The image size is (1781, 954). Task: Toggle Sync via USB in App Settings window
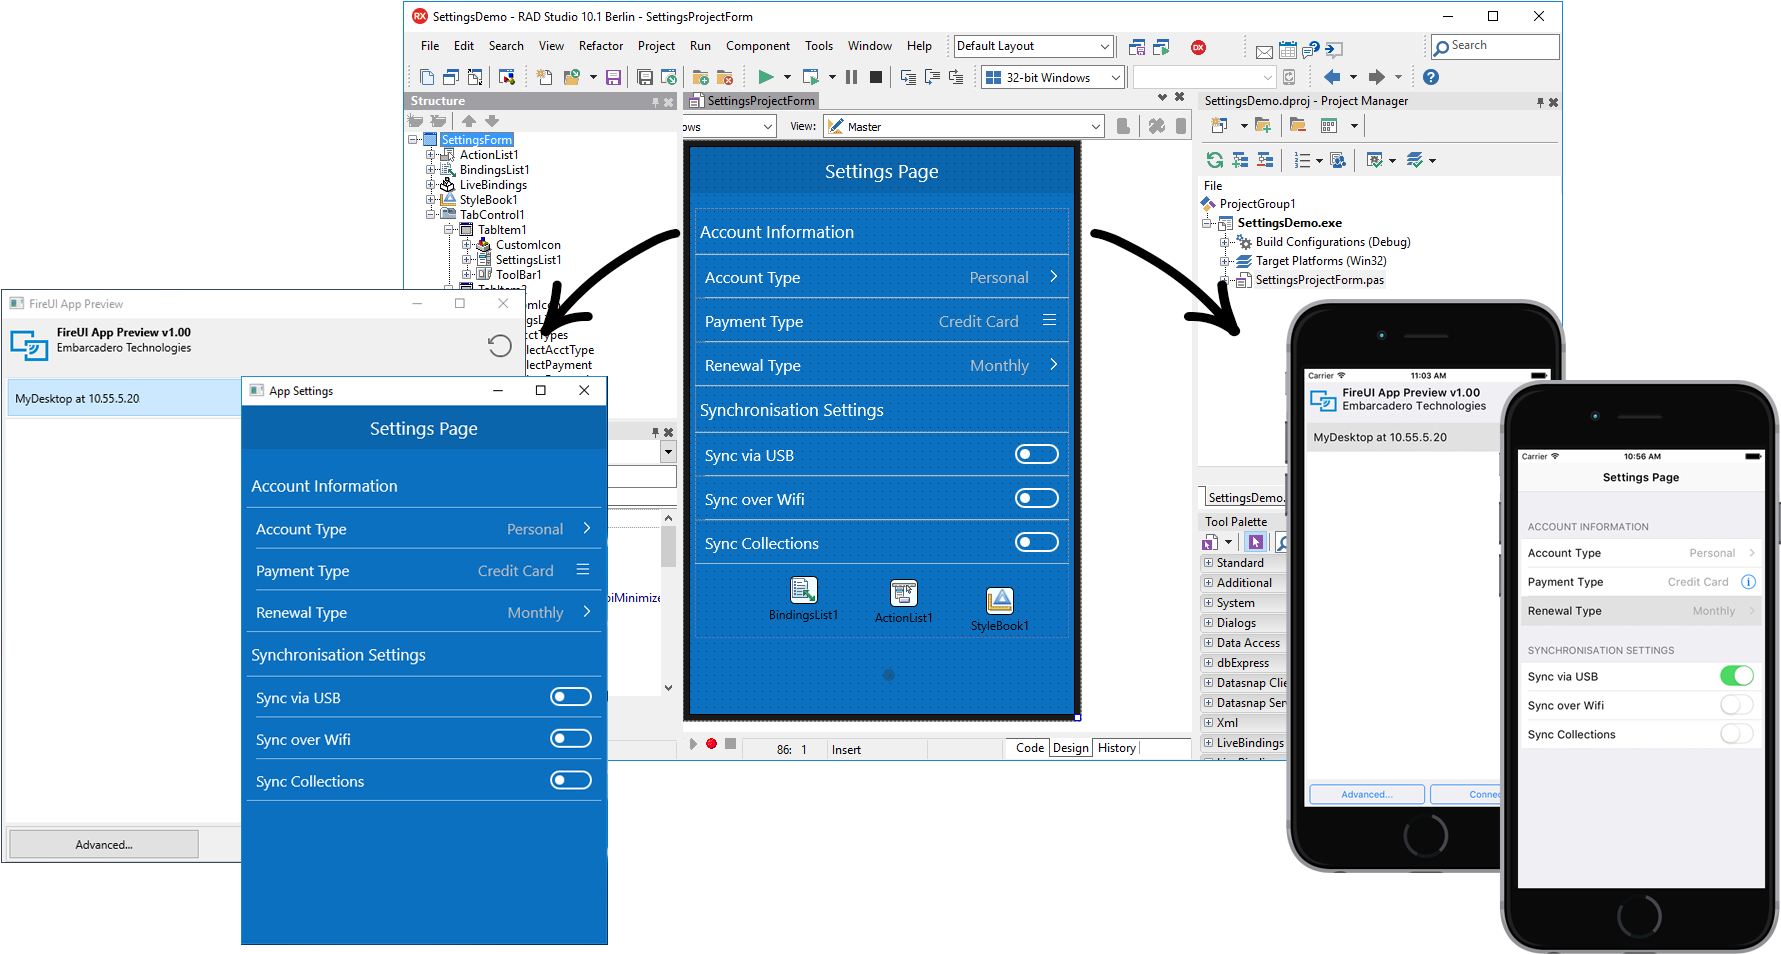coord(570,697)
